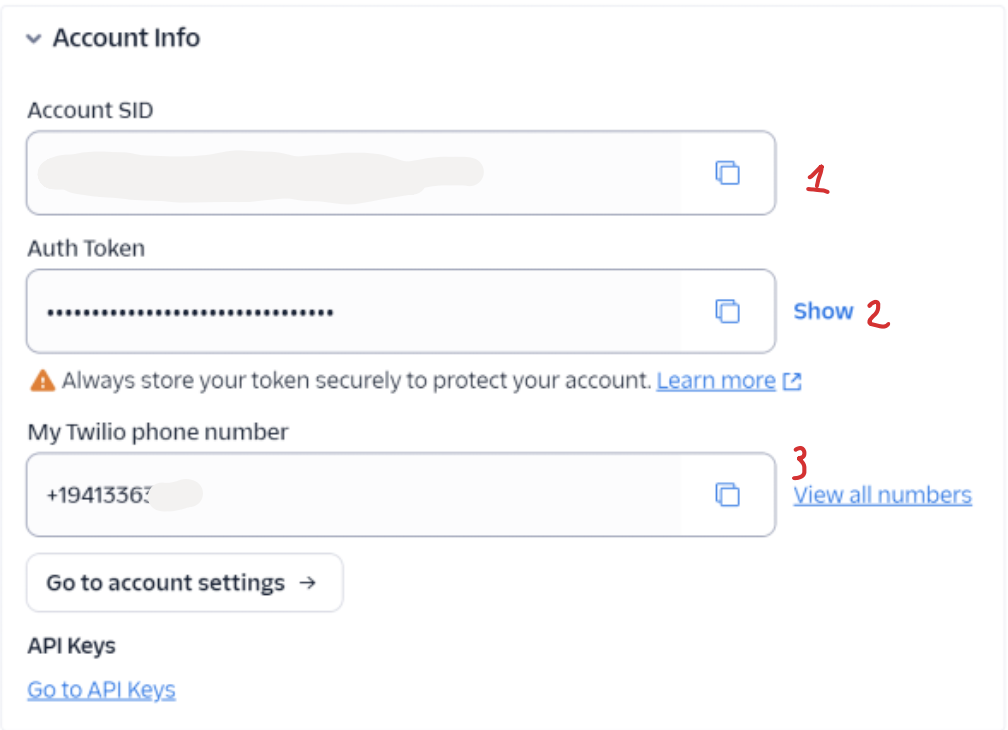Open the Learn more link
This screenshot has height=730, width=1008.
point(715,381)
